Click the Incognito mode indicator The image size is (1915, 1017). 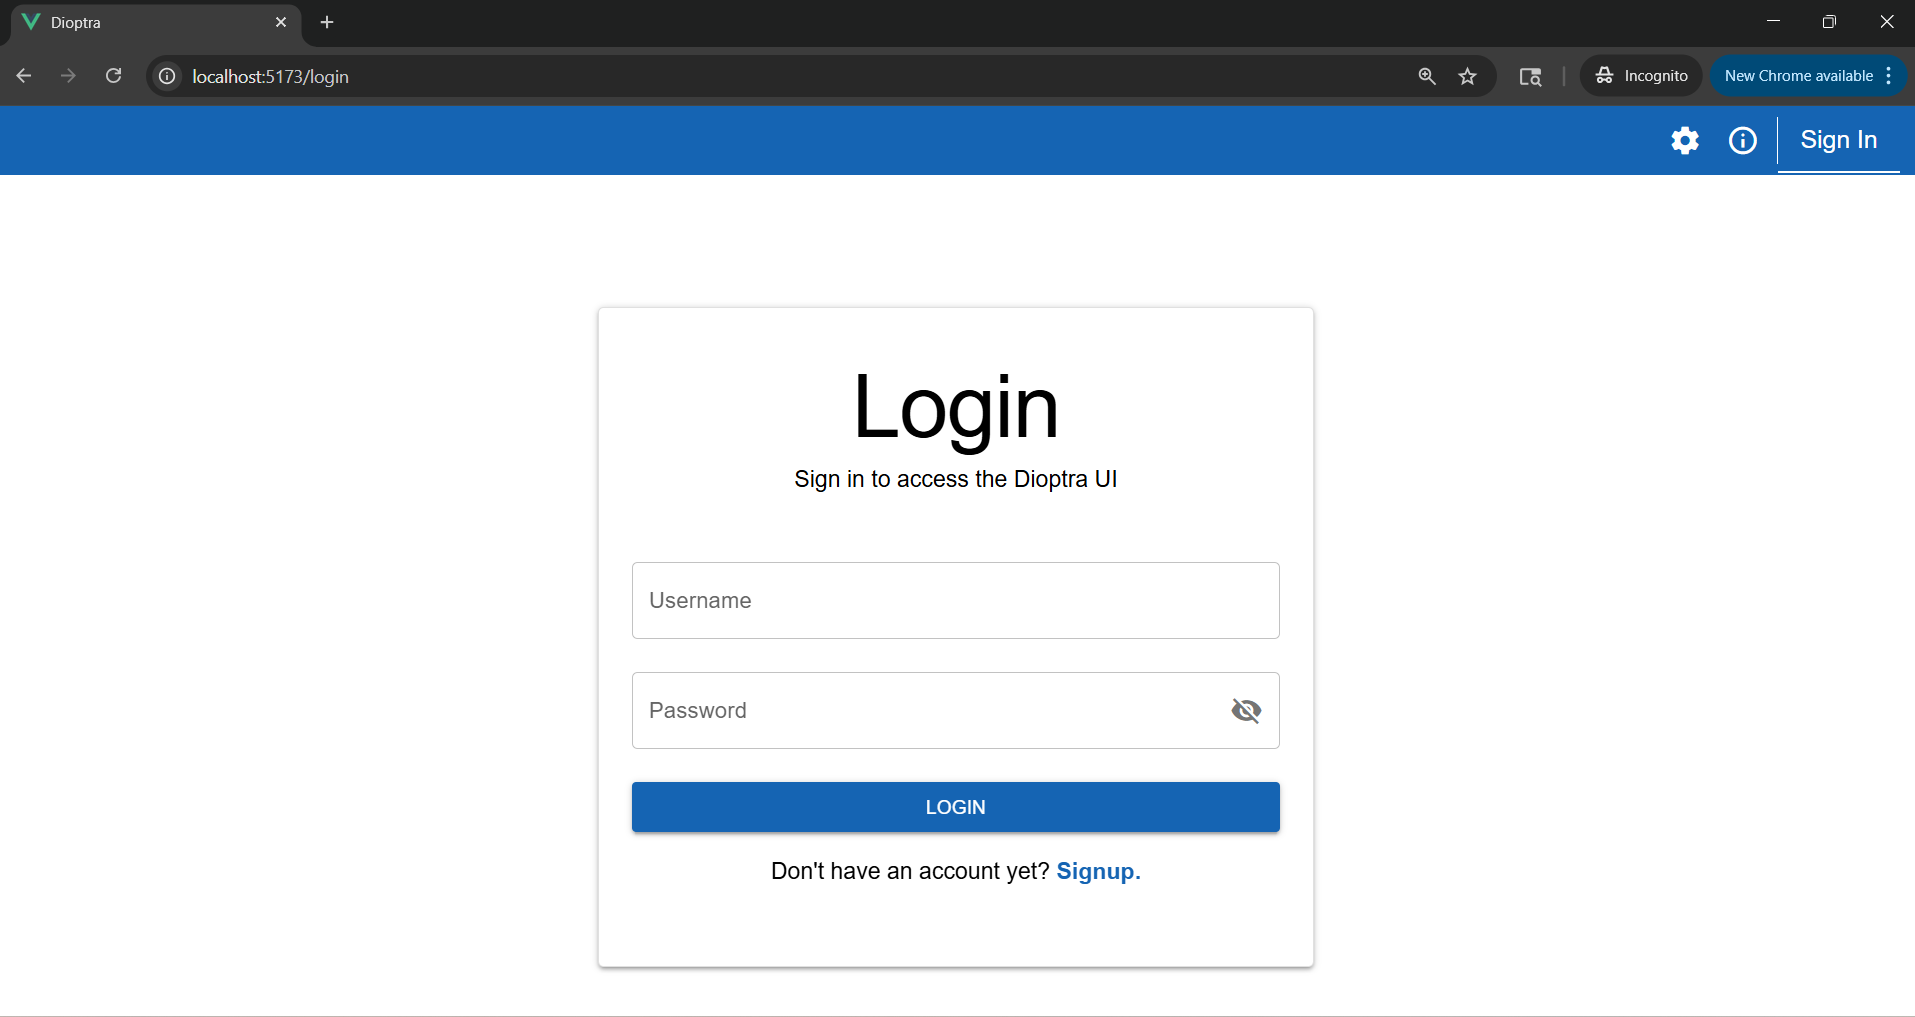(1640, 75)
